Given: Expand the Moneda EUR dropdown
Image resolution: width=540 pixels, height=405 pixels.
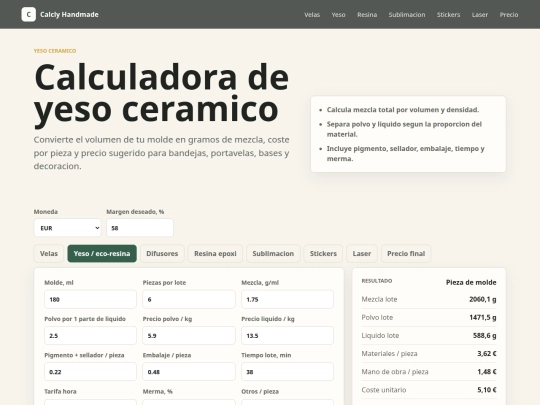Looking at the screenshot, I should click(x=68, y=228).
